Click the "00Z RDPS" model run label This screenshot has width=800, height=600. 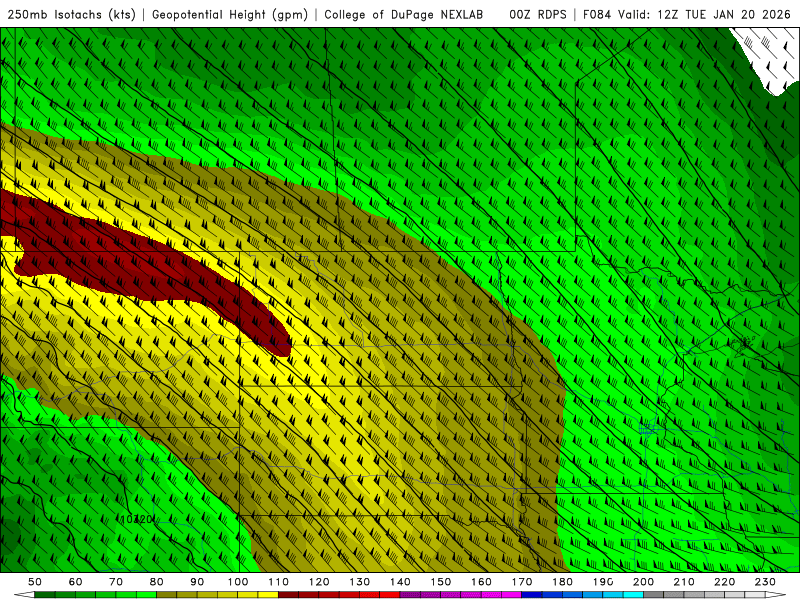click(538, 14)
